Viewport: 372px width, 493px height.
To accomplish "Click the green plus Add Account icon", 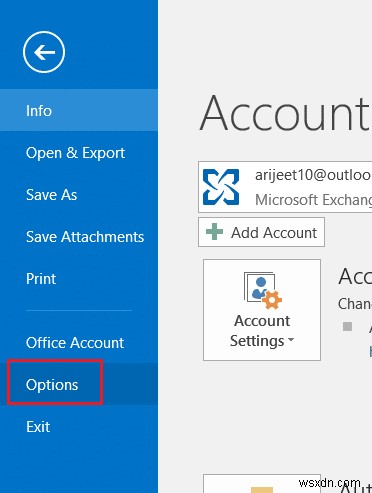I will [214, 232].
